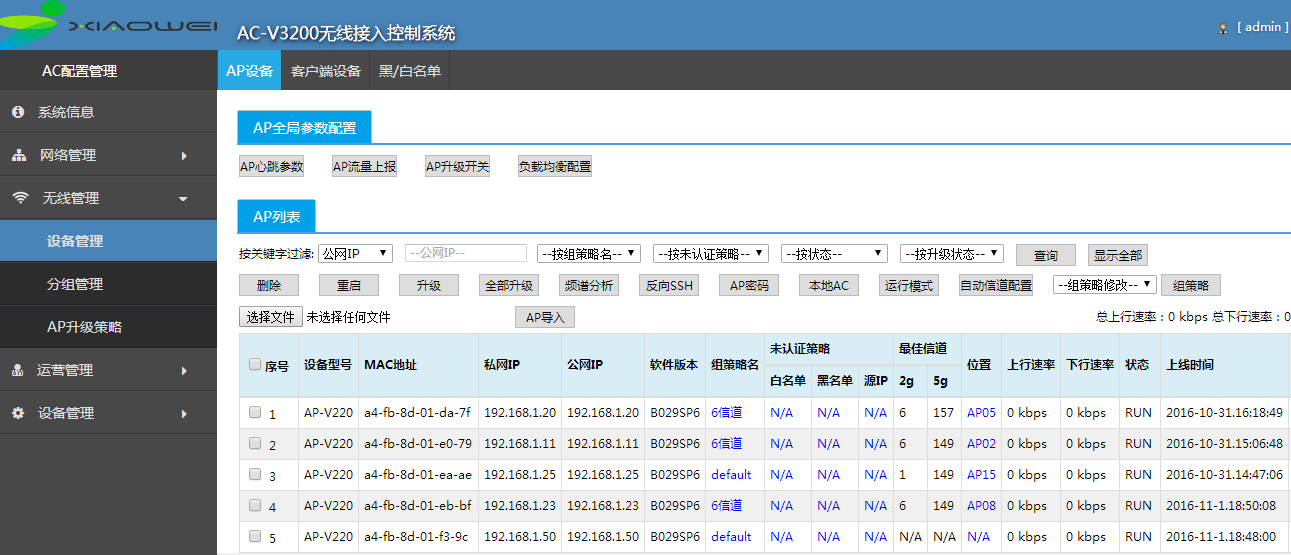This screenshot has width=1291, height=555.
Task: Click the 升级 button
Action: 429,285
